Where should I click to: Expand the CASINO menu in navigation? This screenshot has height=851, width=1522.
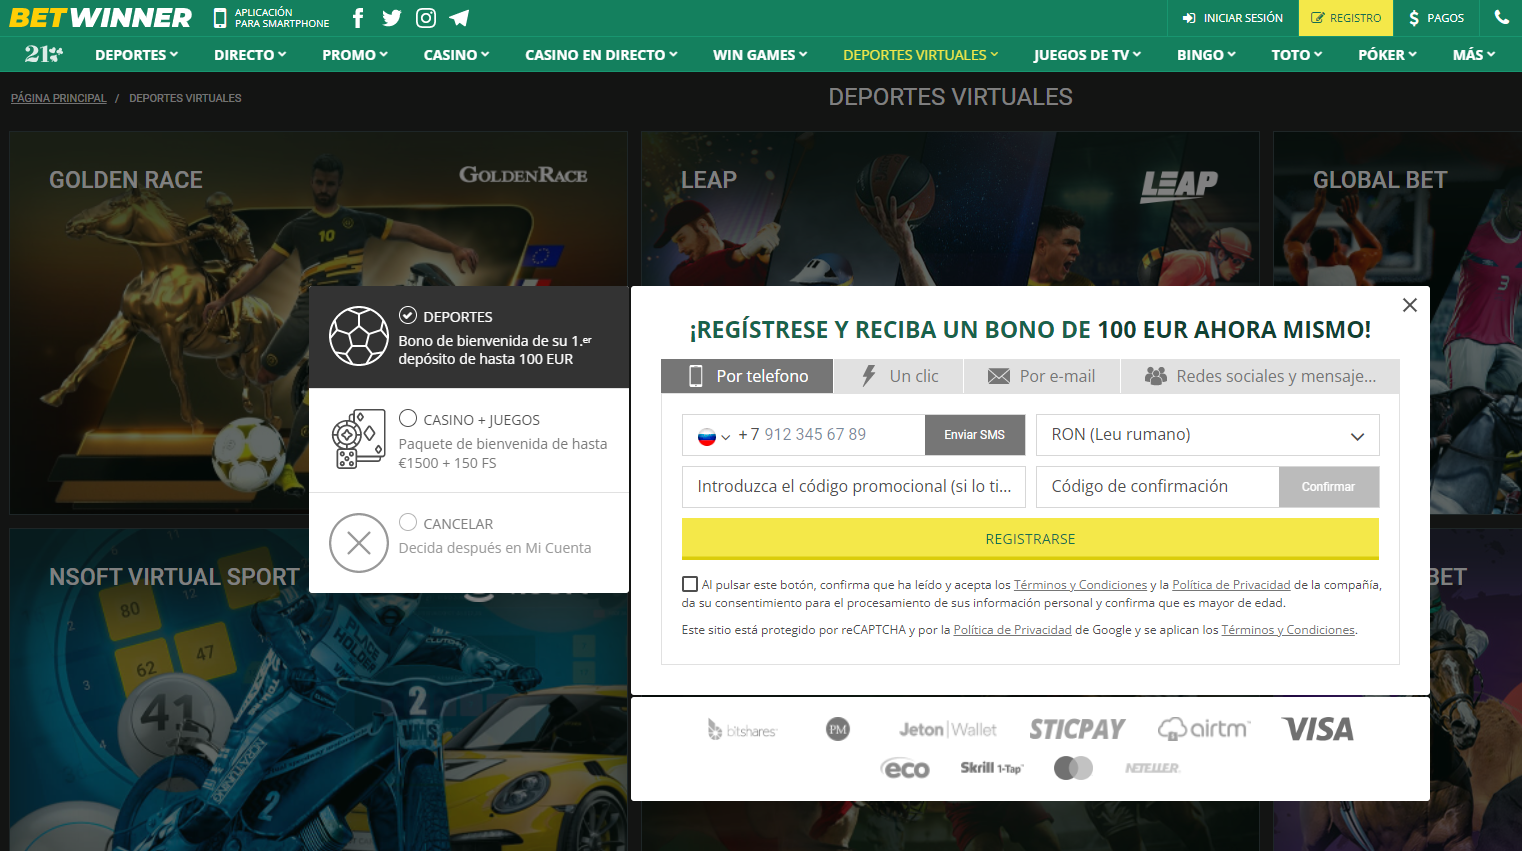tap(456, 55)
